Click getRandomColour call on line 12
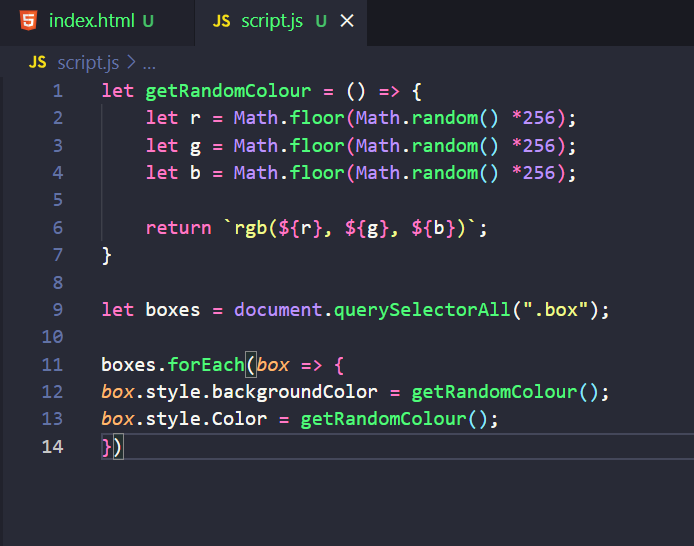694x546 pixels. pyautogui.click(x=494, y=392)
